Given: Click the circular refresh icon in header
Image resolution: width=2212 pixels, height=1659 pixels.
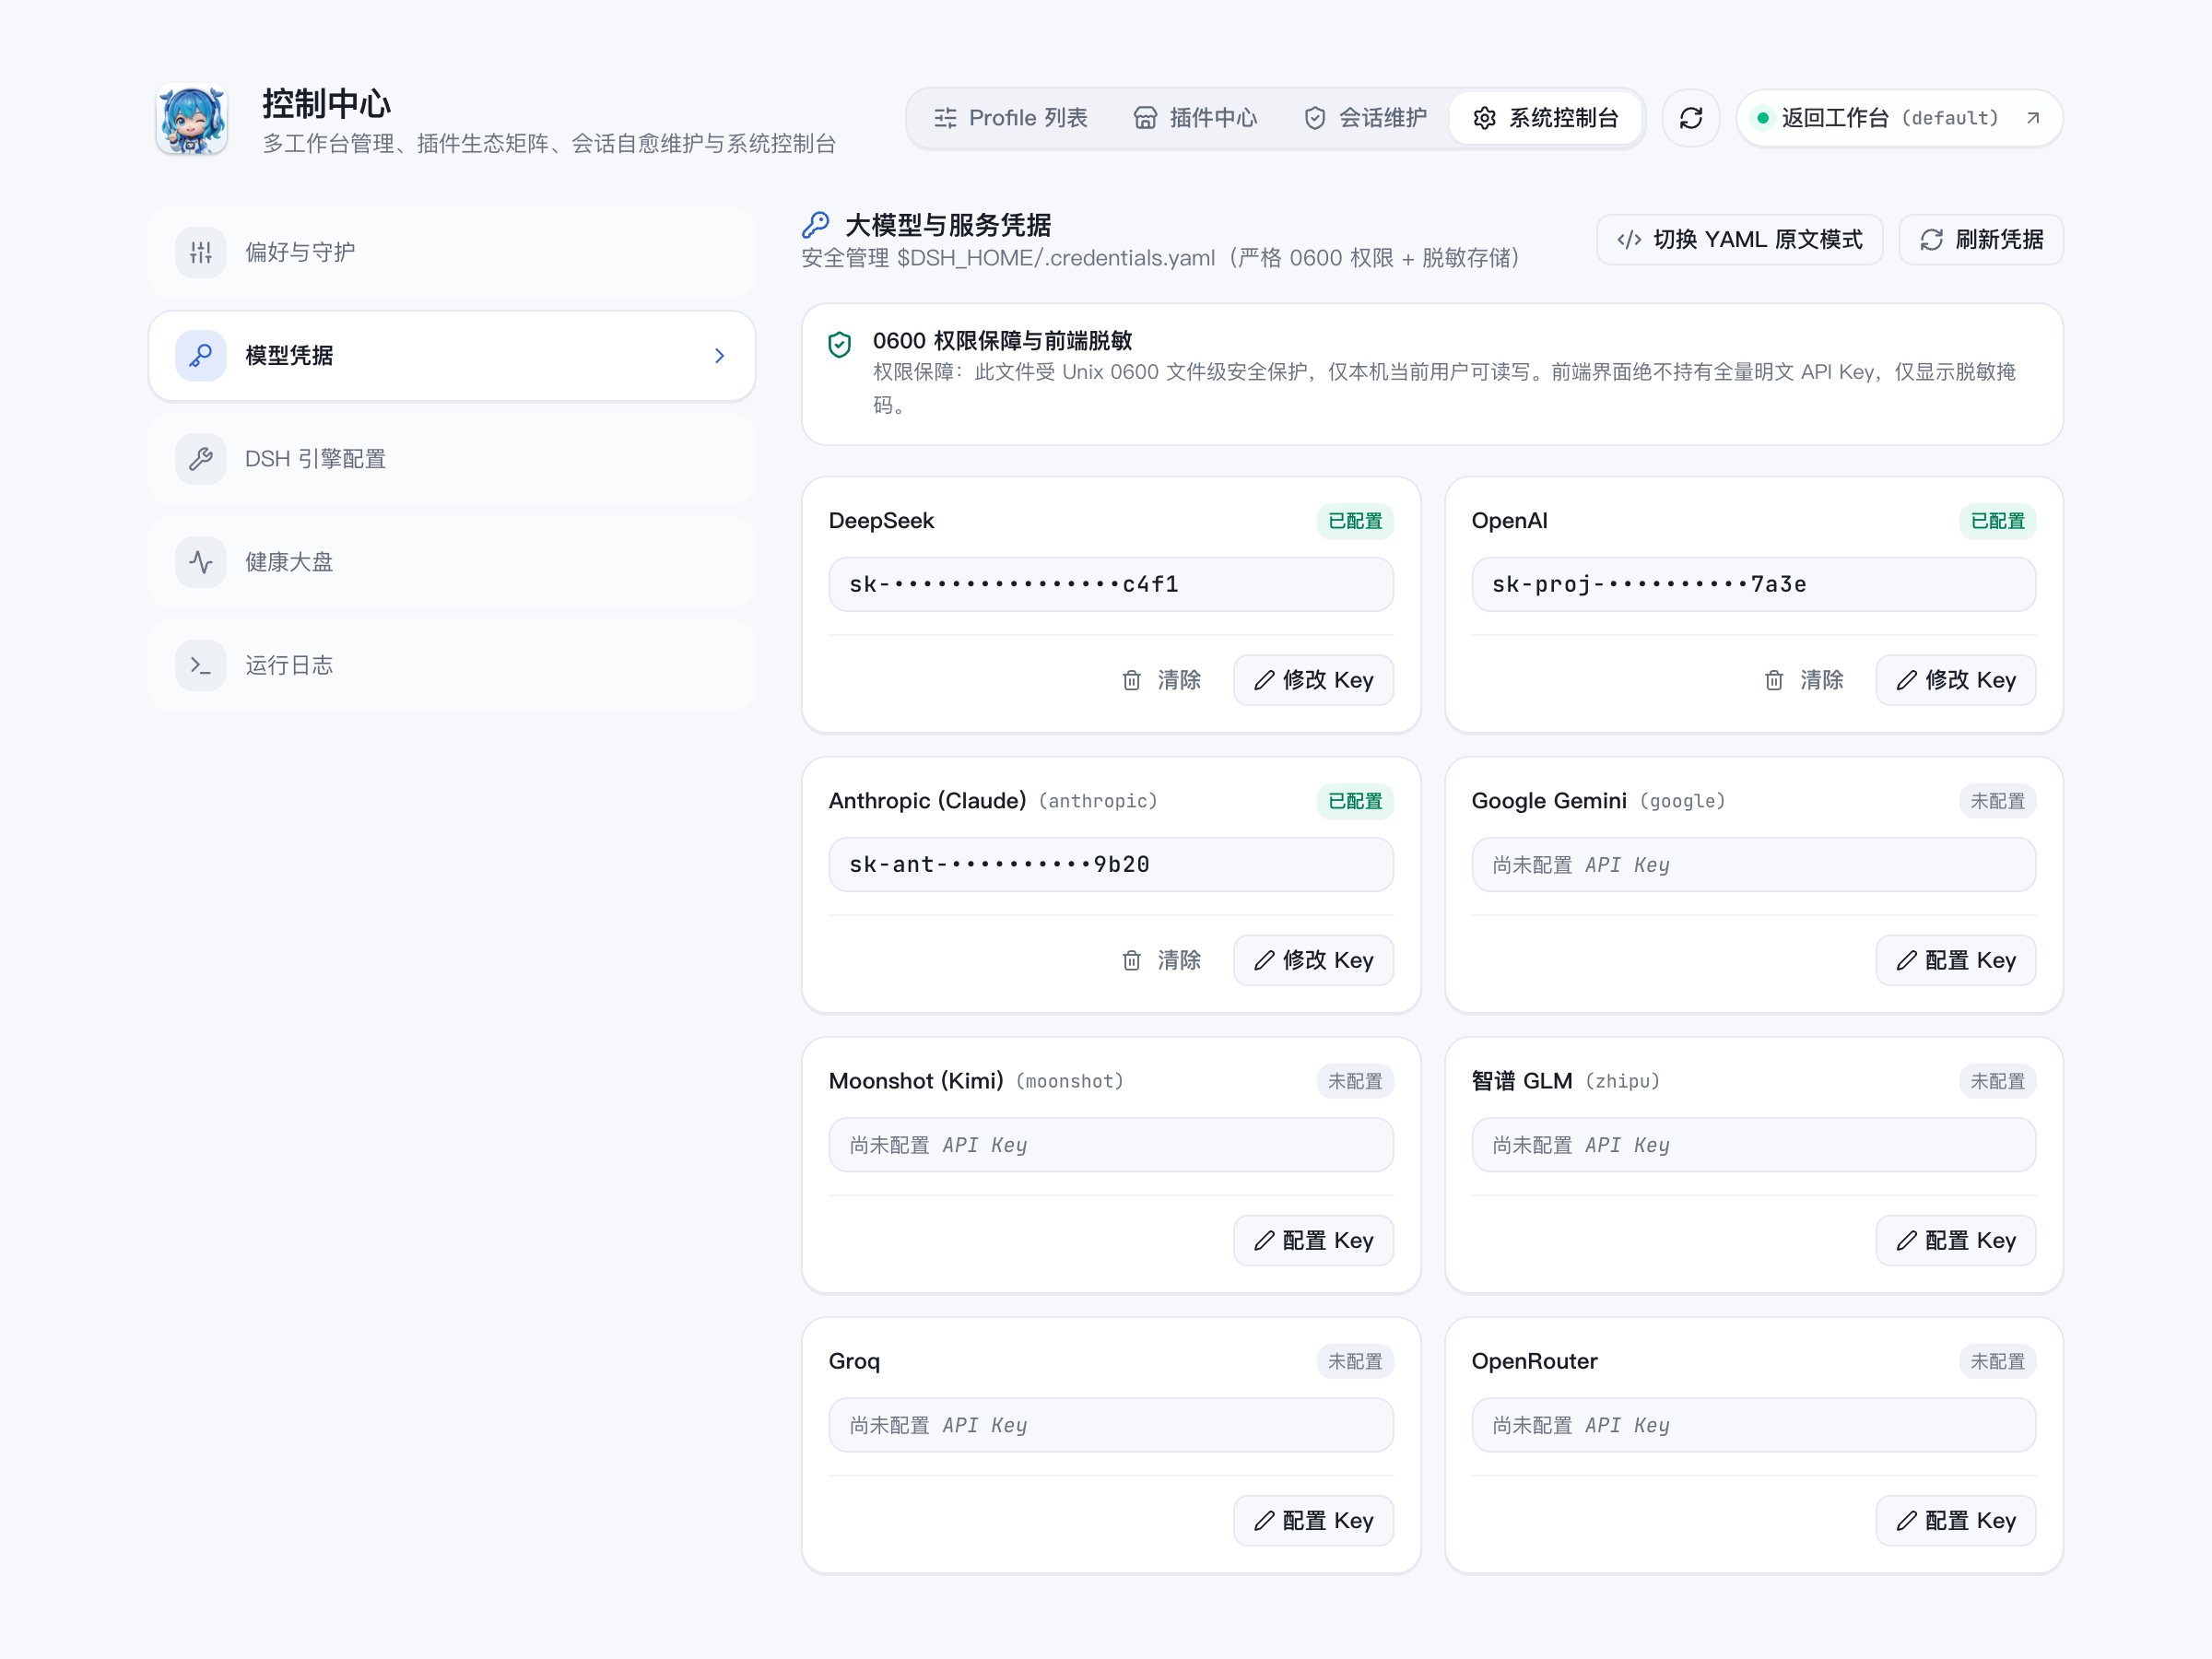Looking at the screenshot, I should (x=1691, y=118).
